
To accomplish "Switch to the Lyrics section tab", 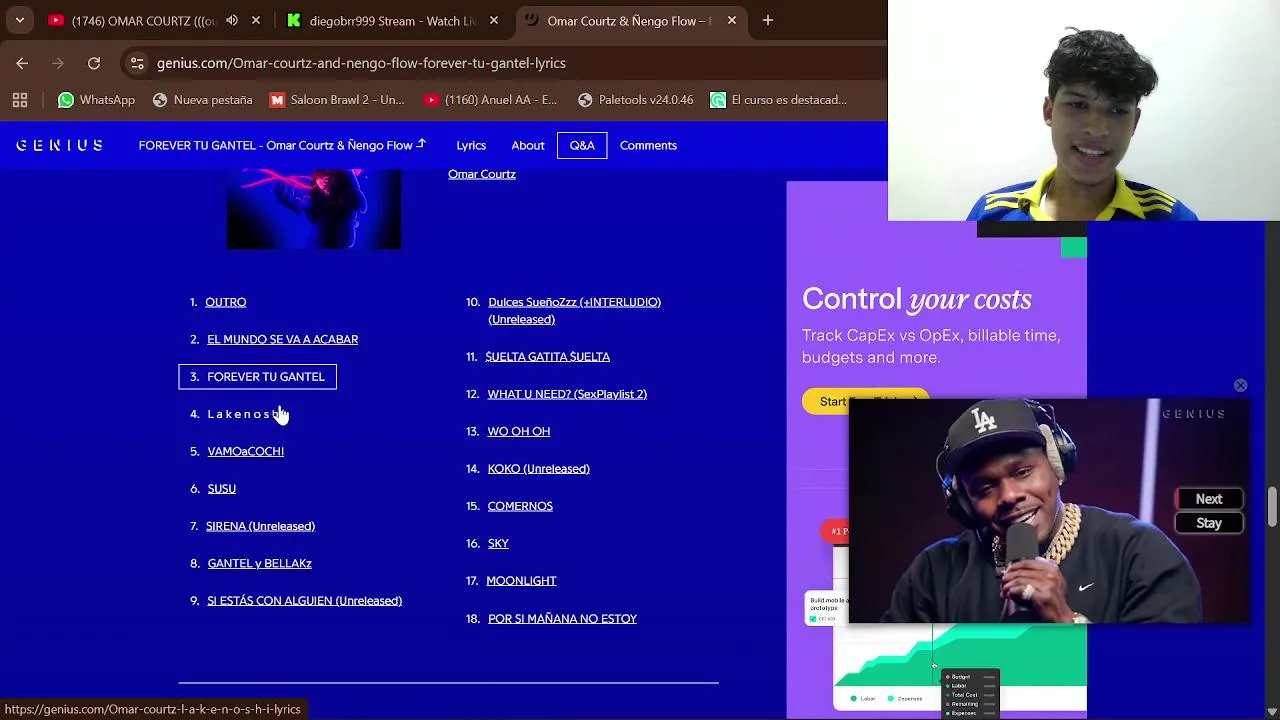I will coord(471,145).
